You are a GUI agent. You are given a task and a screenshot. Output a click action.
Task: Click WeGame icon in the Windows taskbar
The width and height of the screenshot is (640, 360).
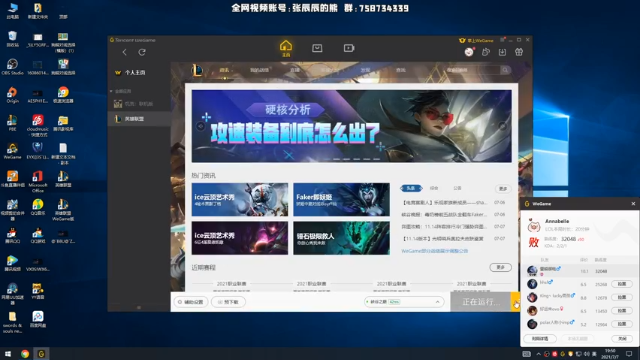point(41,354)
